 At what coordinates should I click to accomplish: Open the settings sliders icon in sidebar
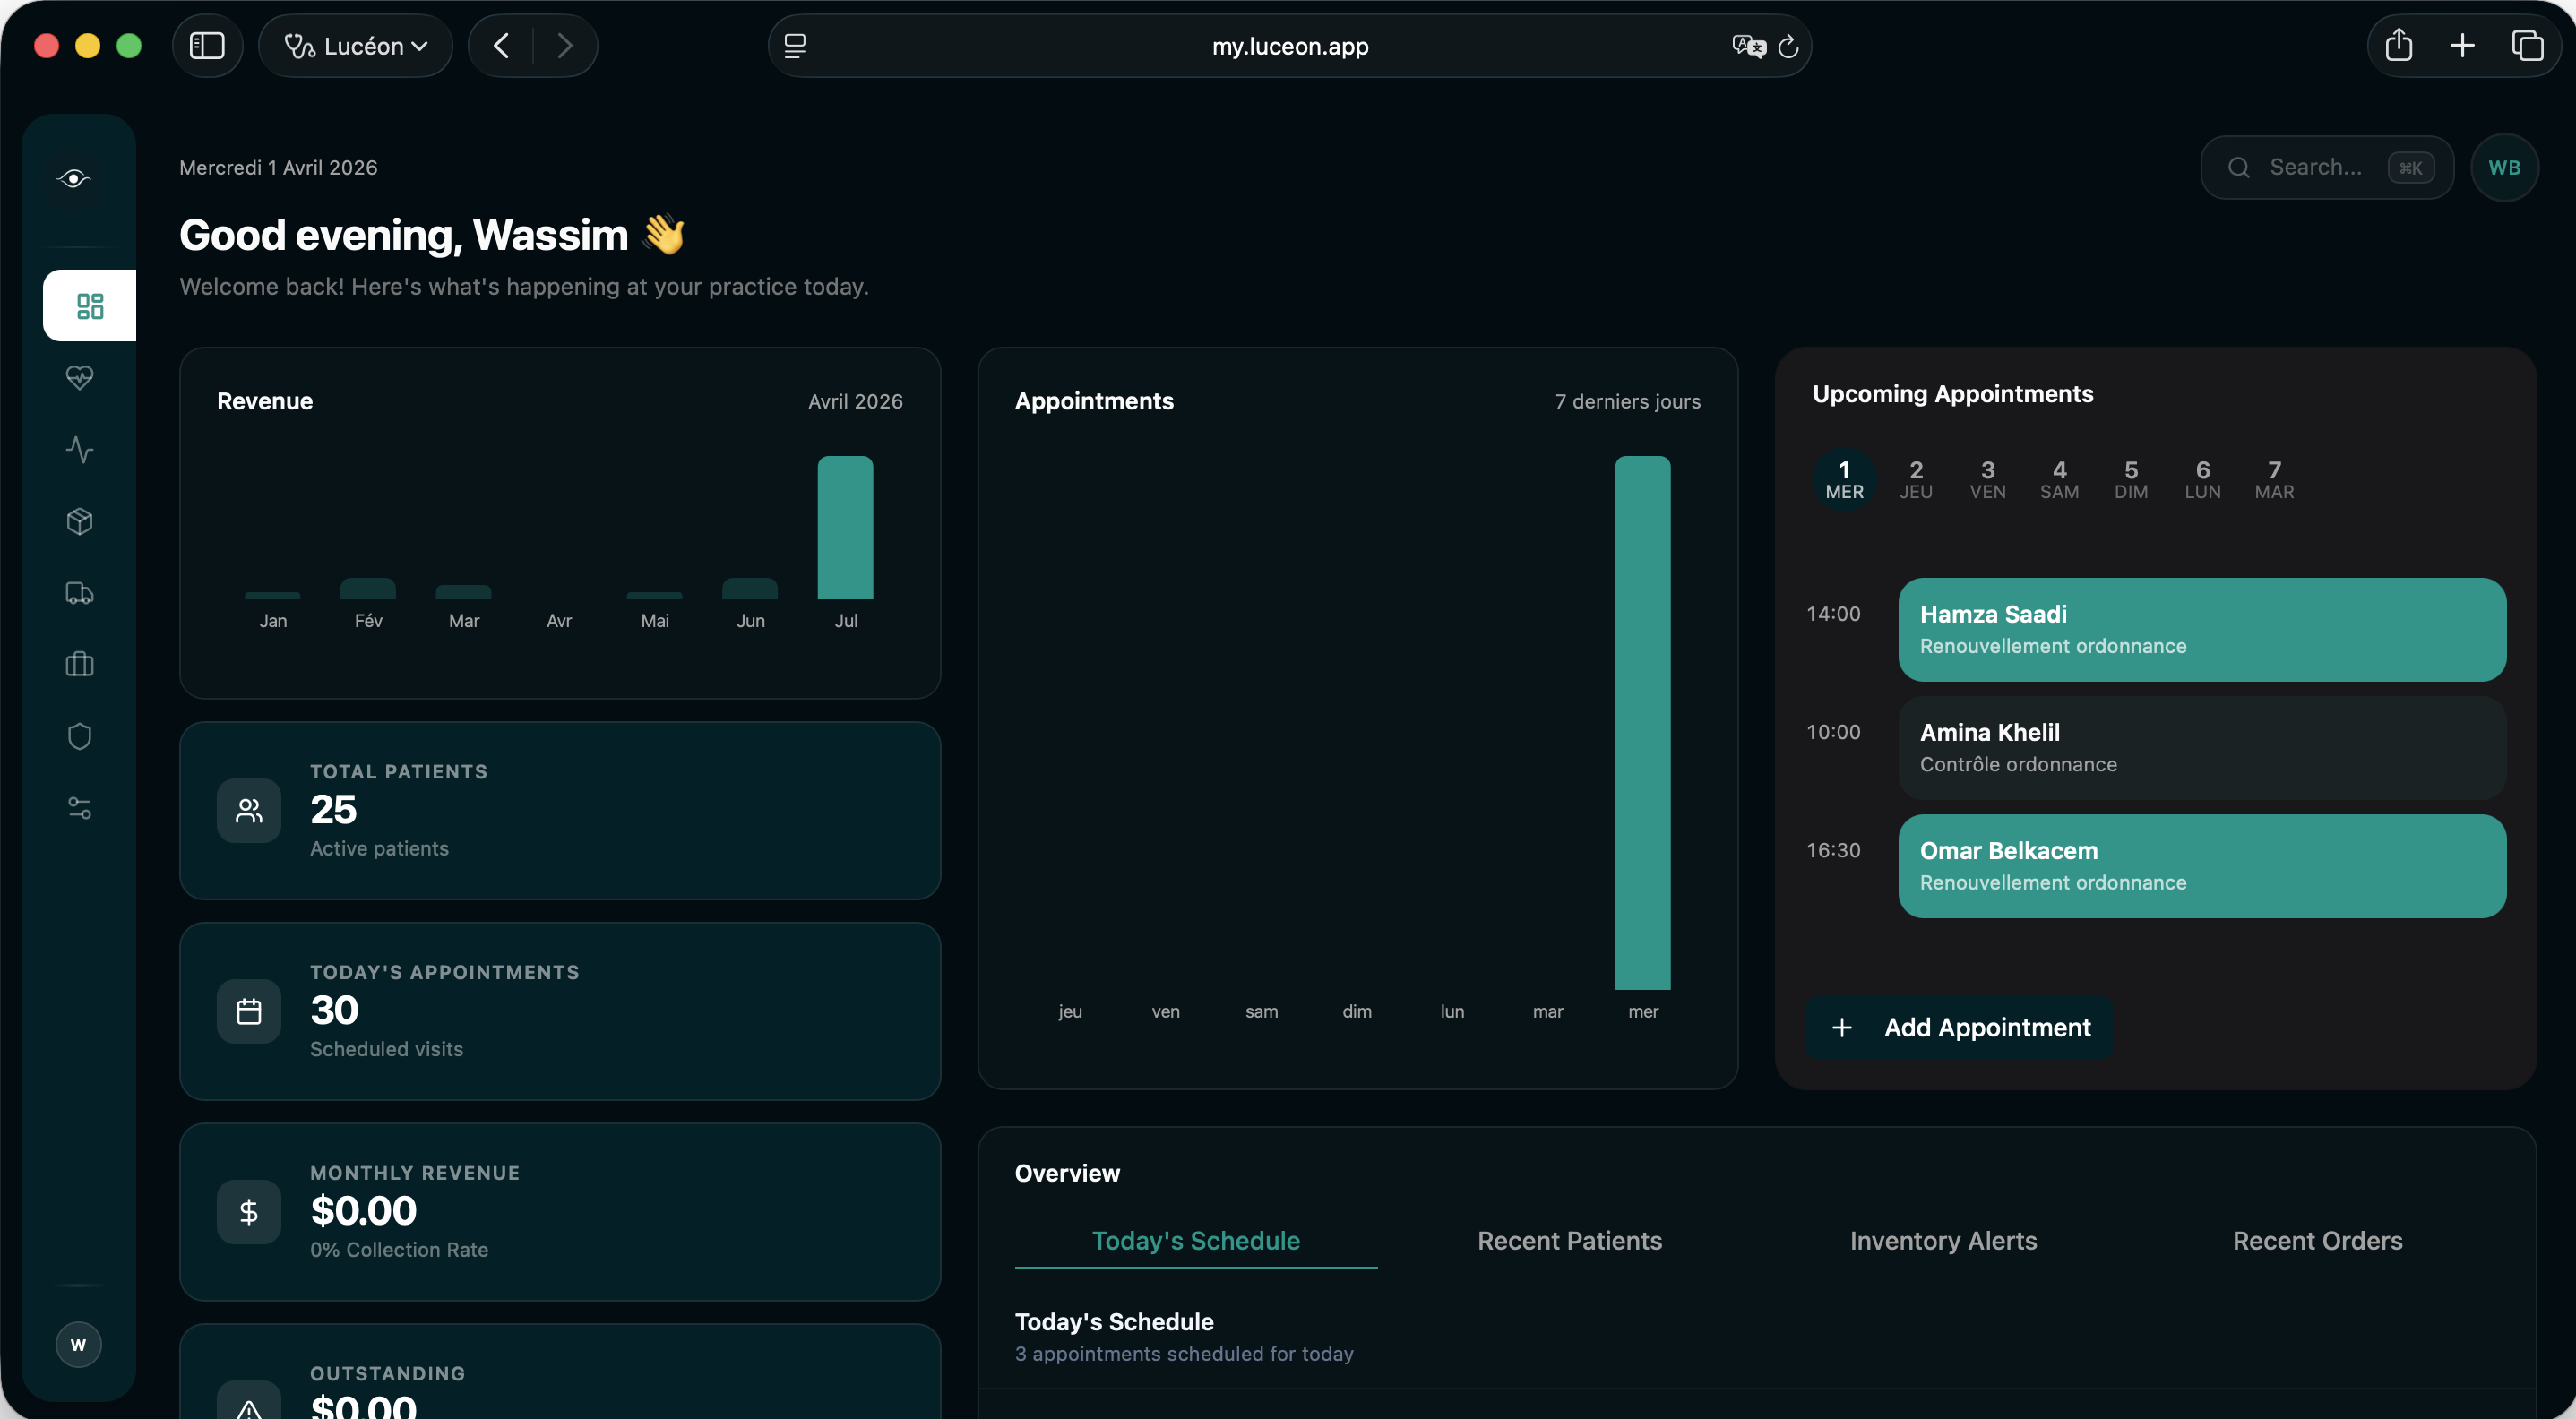click(79, 808)
